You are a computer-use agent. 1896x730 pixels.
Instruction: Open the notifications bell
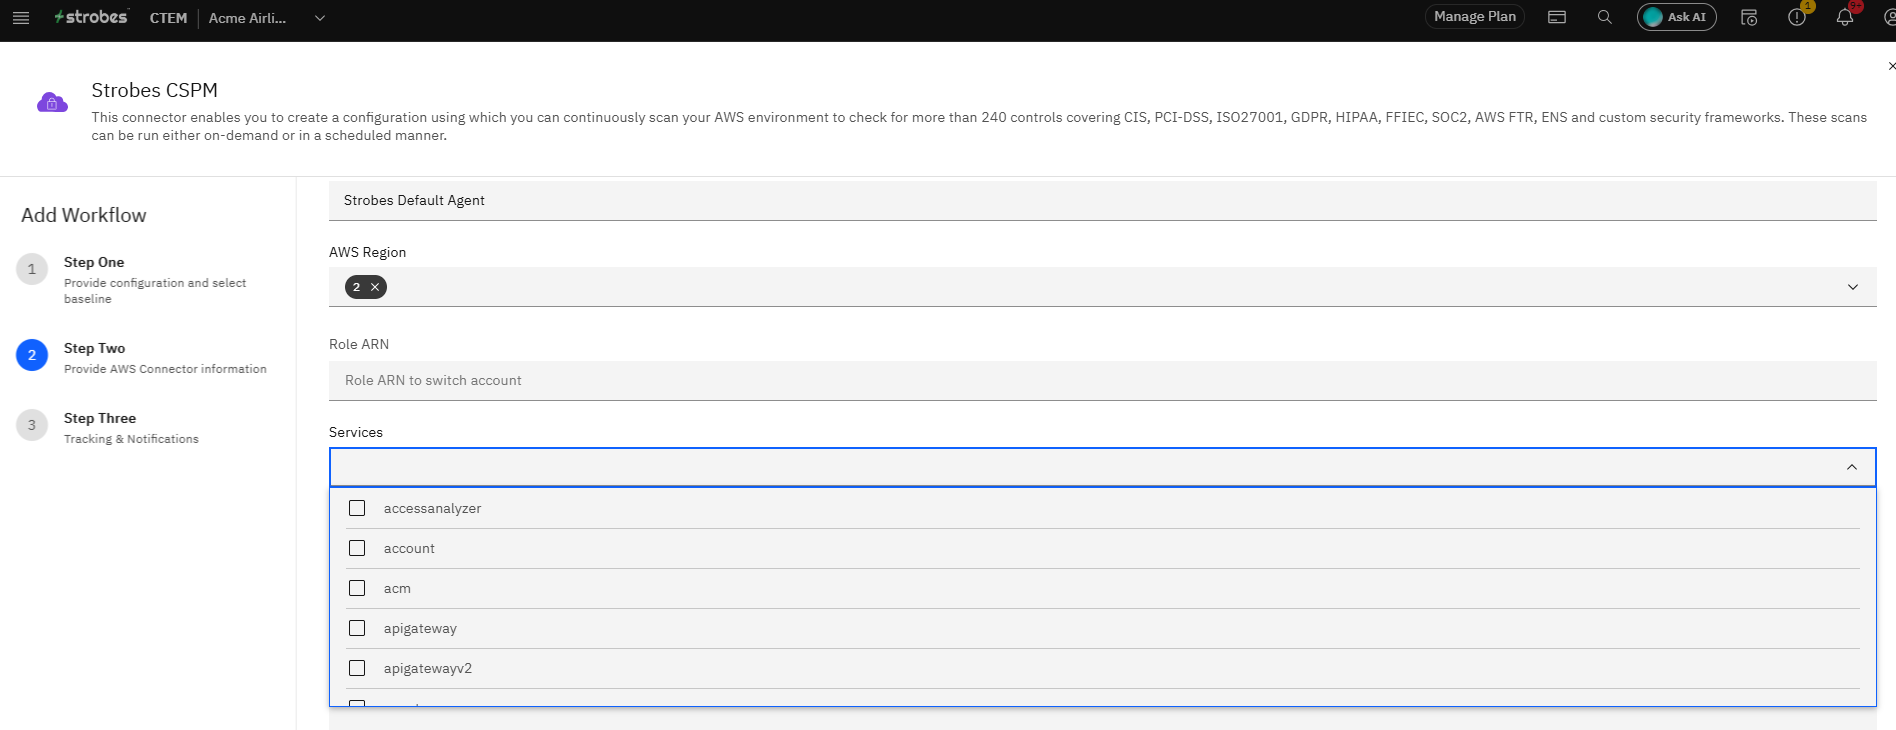1845,17
